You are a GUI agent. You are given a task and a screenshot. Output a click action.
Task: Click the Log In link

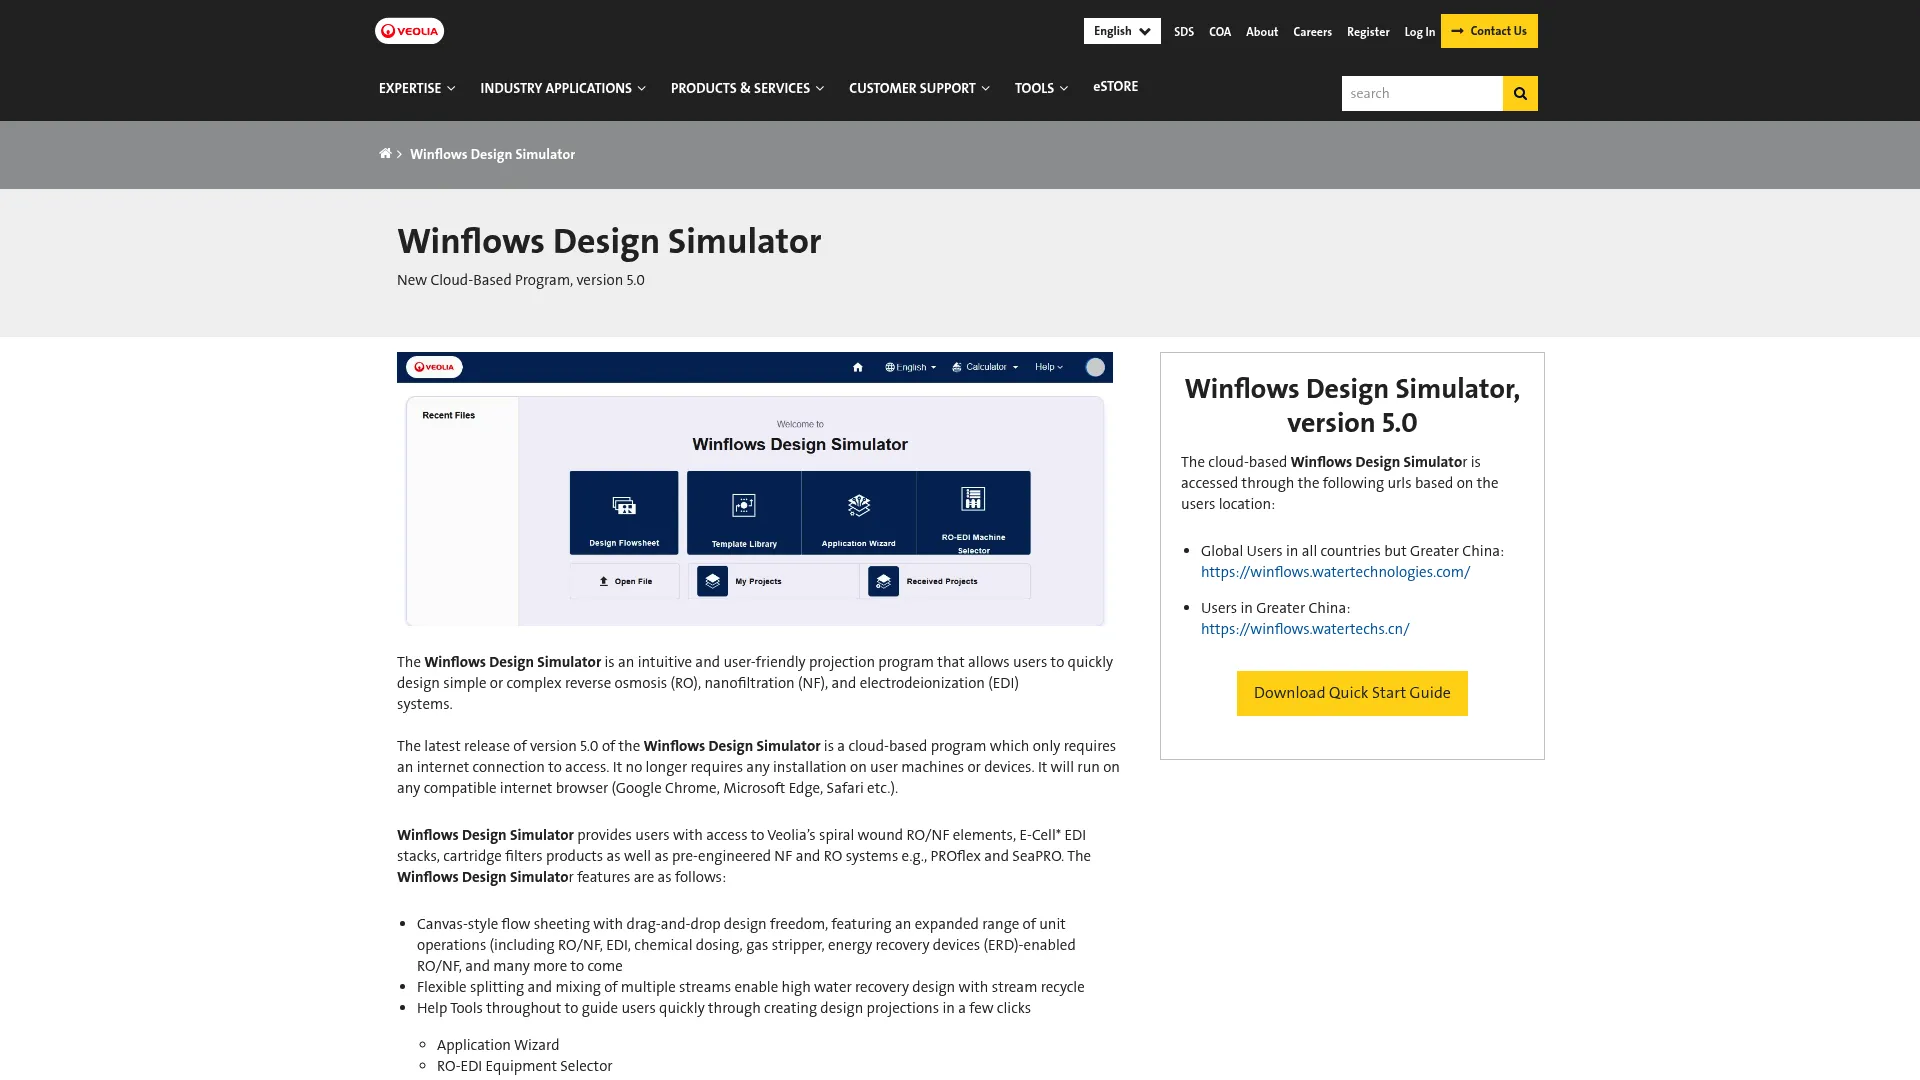click(x=1419, y=32)
